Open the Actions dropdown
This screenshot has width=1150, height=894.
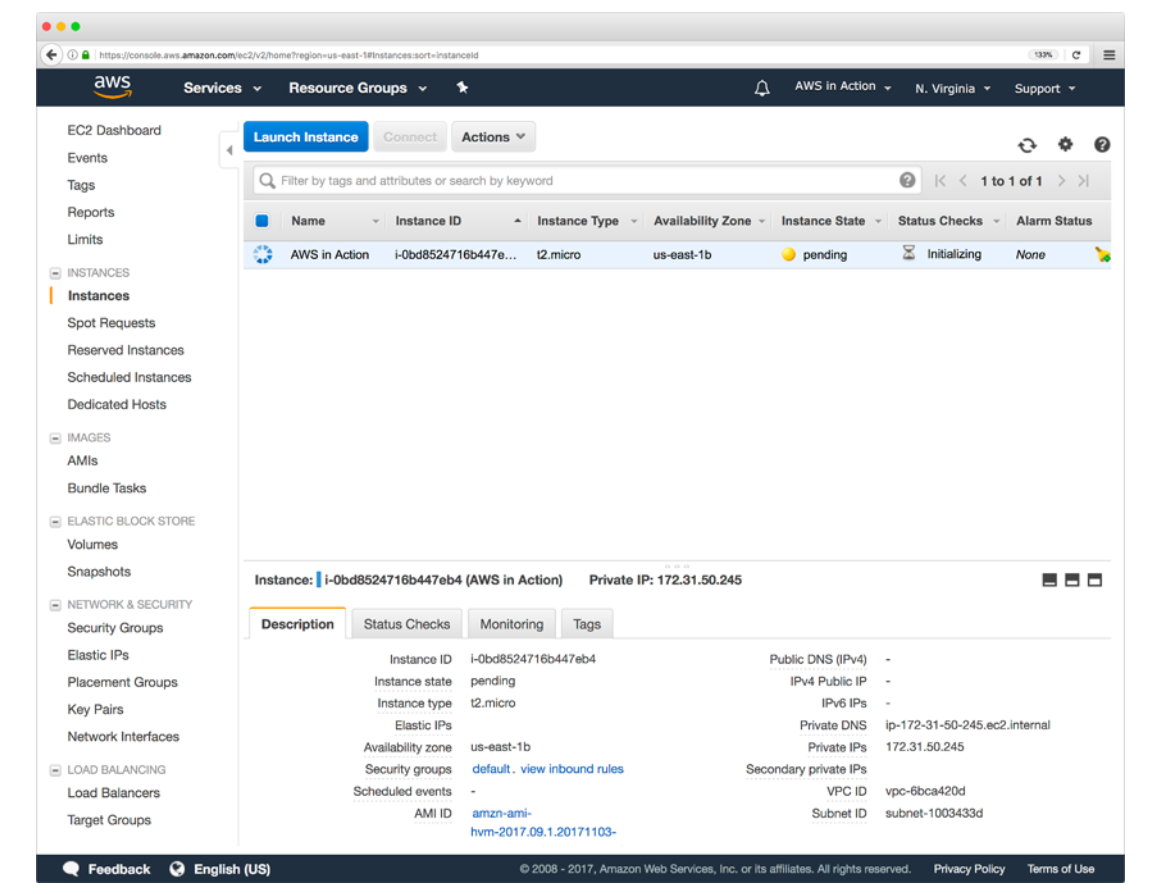point(493,136)
